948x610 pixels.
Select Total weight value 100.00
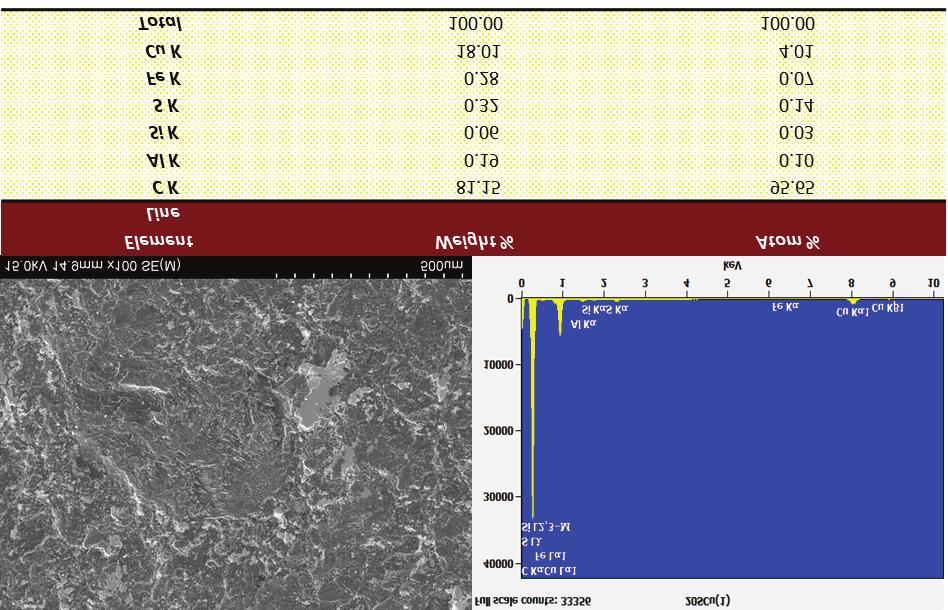(x=476, y=24)
